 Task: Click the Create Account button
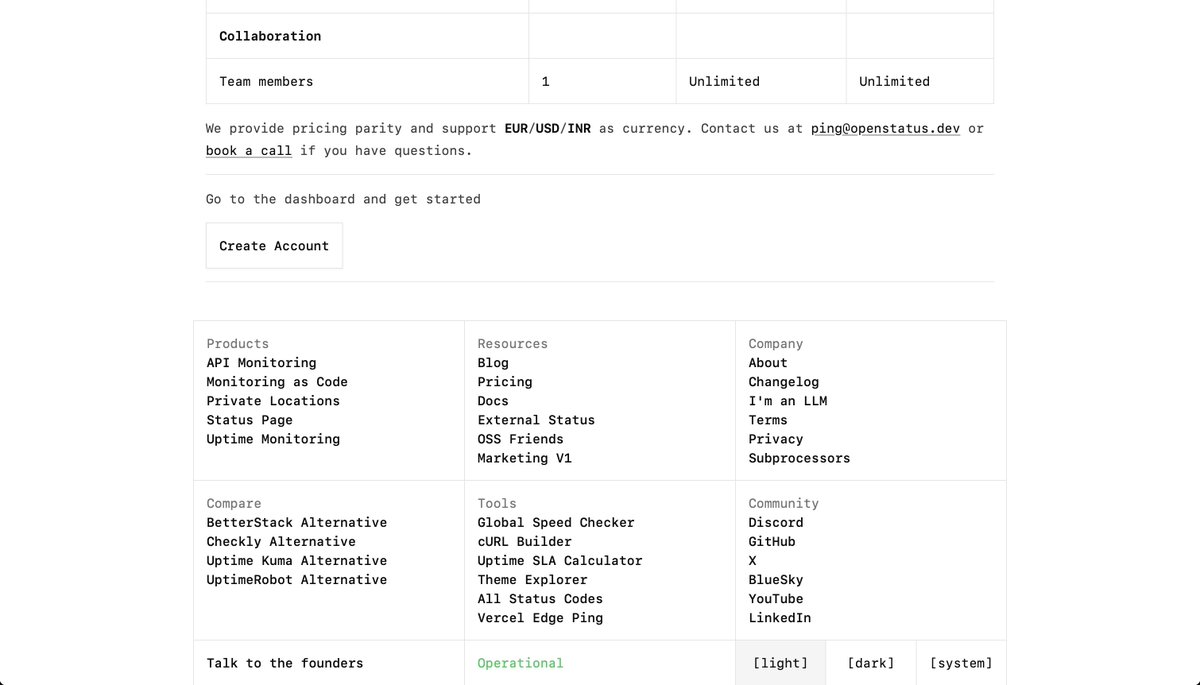[x=274, y=246]
